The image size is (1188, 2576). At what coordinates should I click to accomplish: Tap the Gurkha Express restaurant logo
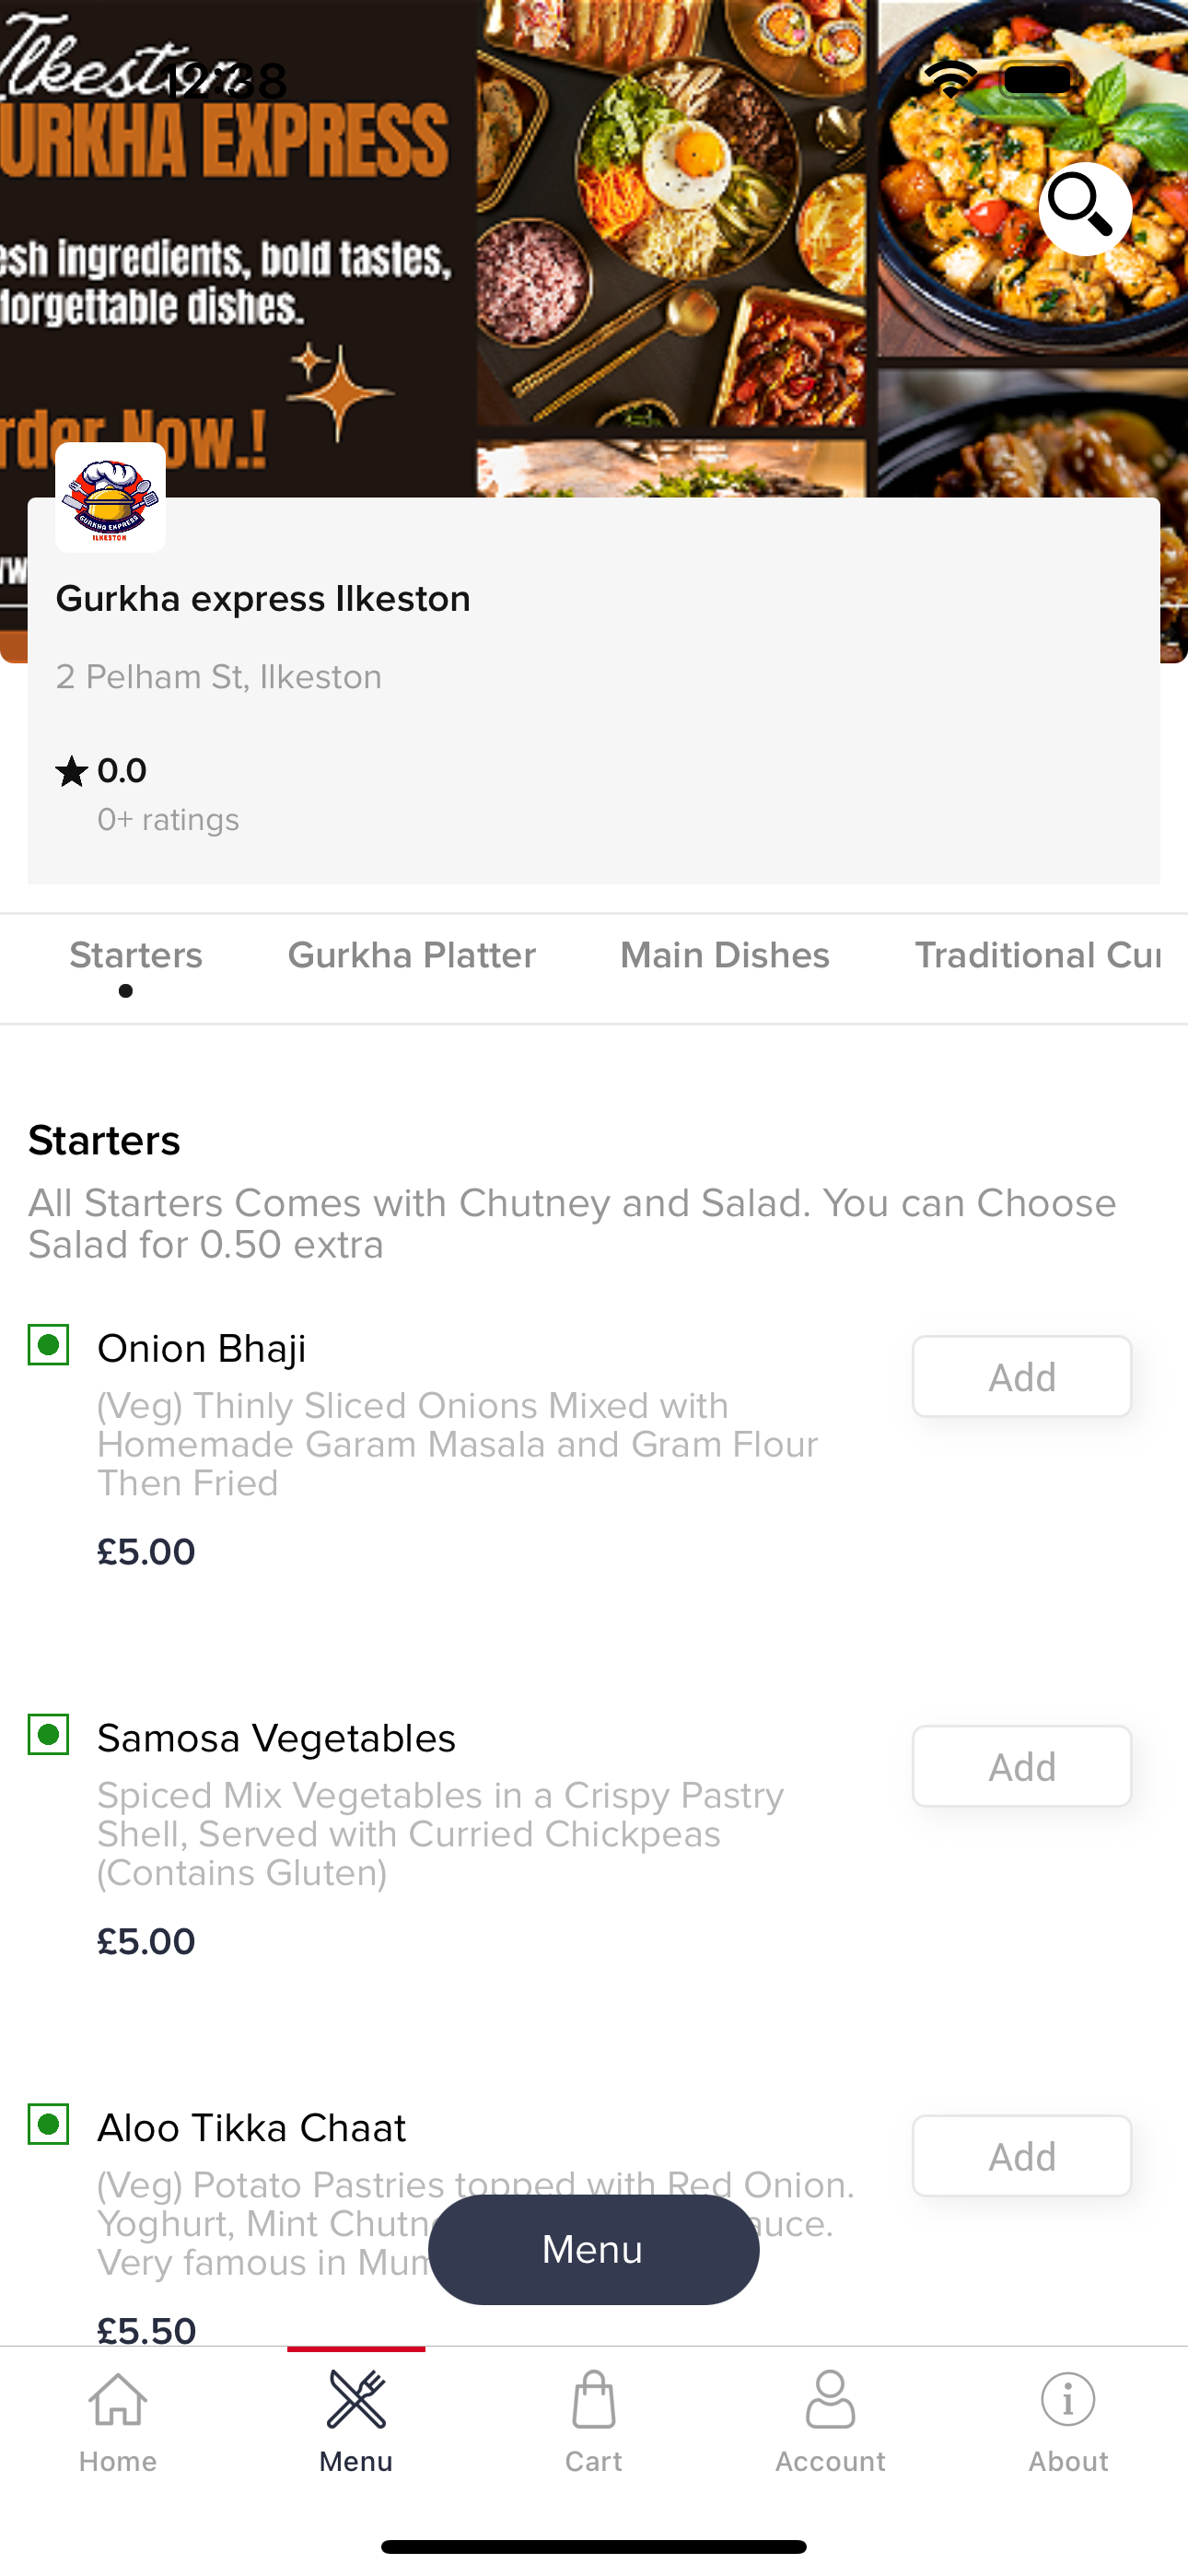click(x=110, y=497)
